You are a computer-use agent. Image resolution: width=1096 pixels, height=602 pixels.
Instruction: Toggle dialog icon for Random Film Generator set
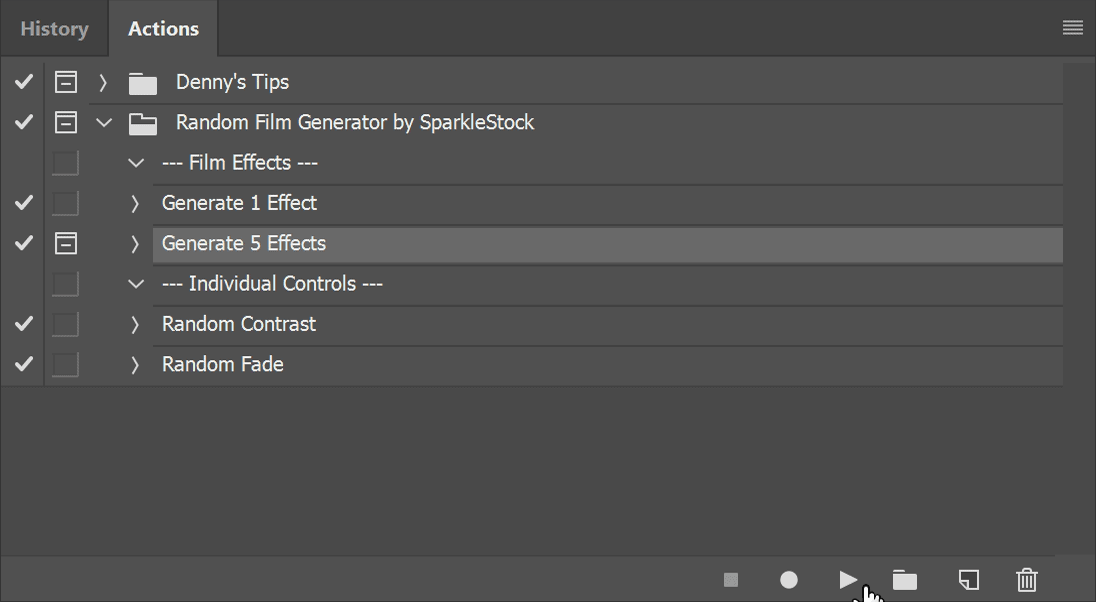point(66,122)
